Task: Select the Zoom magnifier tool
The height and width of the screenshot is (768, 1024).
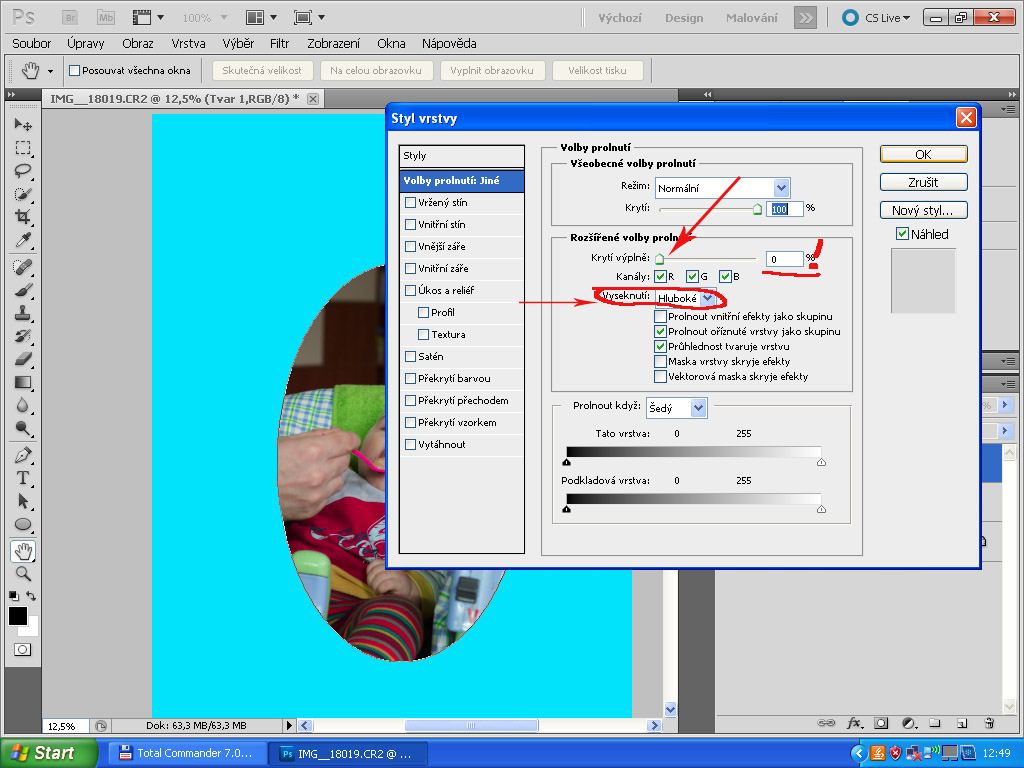Action: [x=23, y=574]
